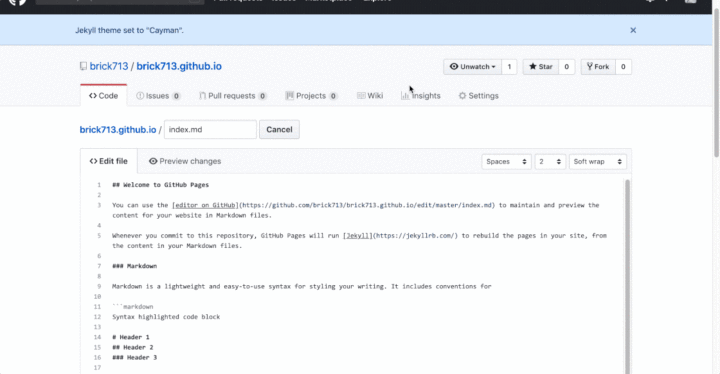The width and height of the screenshot is (720, 374).
Task: Open the Insights tab
Action: [421, 96]
